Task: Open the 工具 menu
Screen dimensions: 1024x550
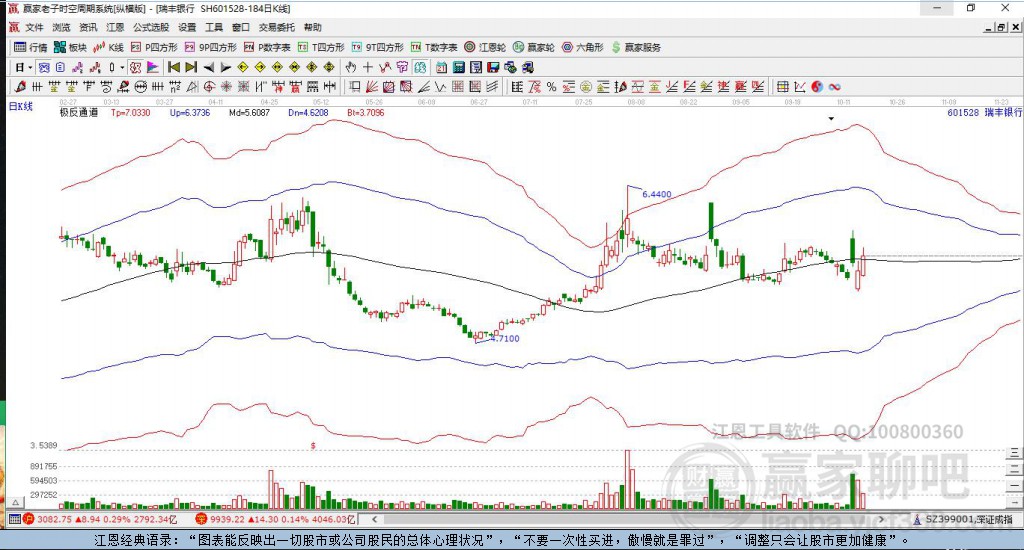Action: click(214, 27)
